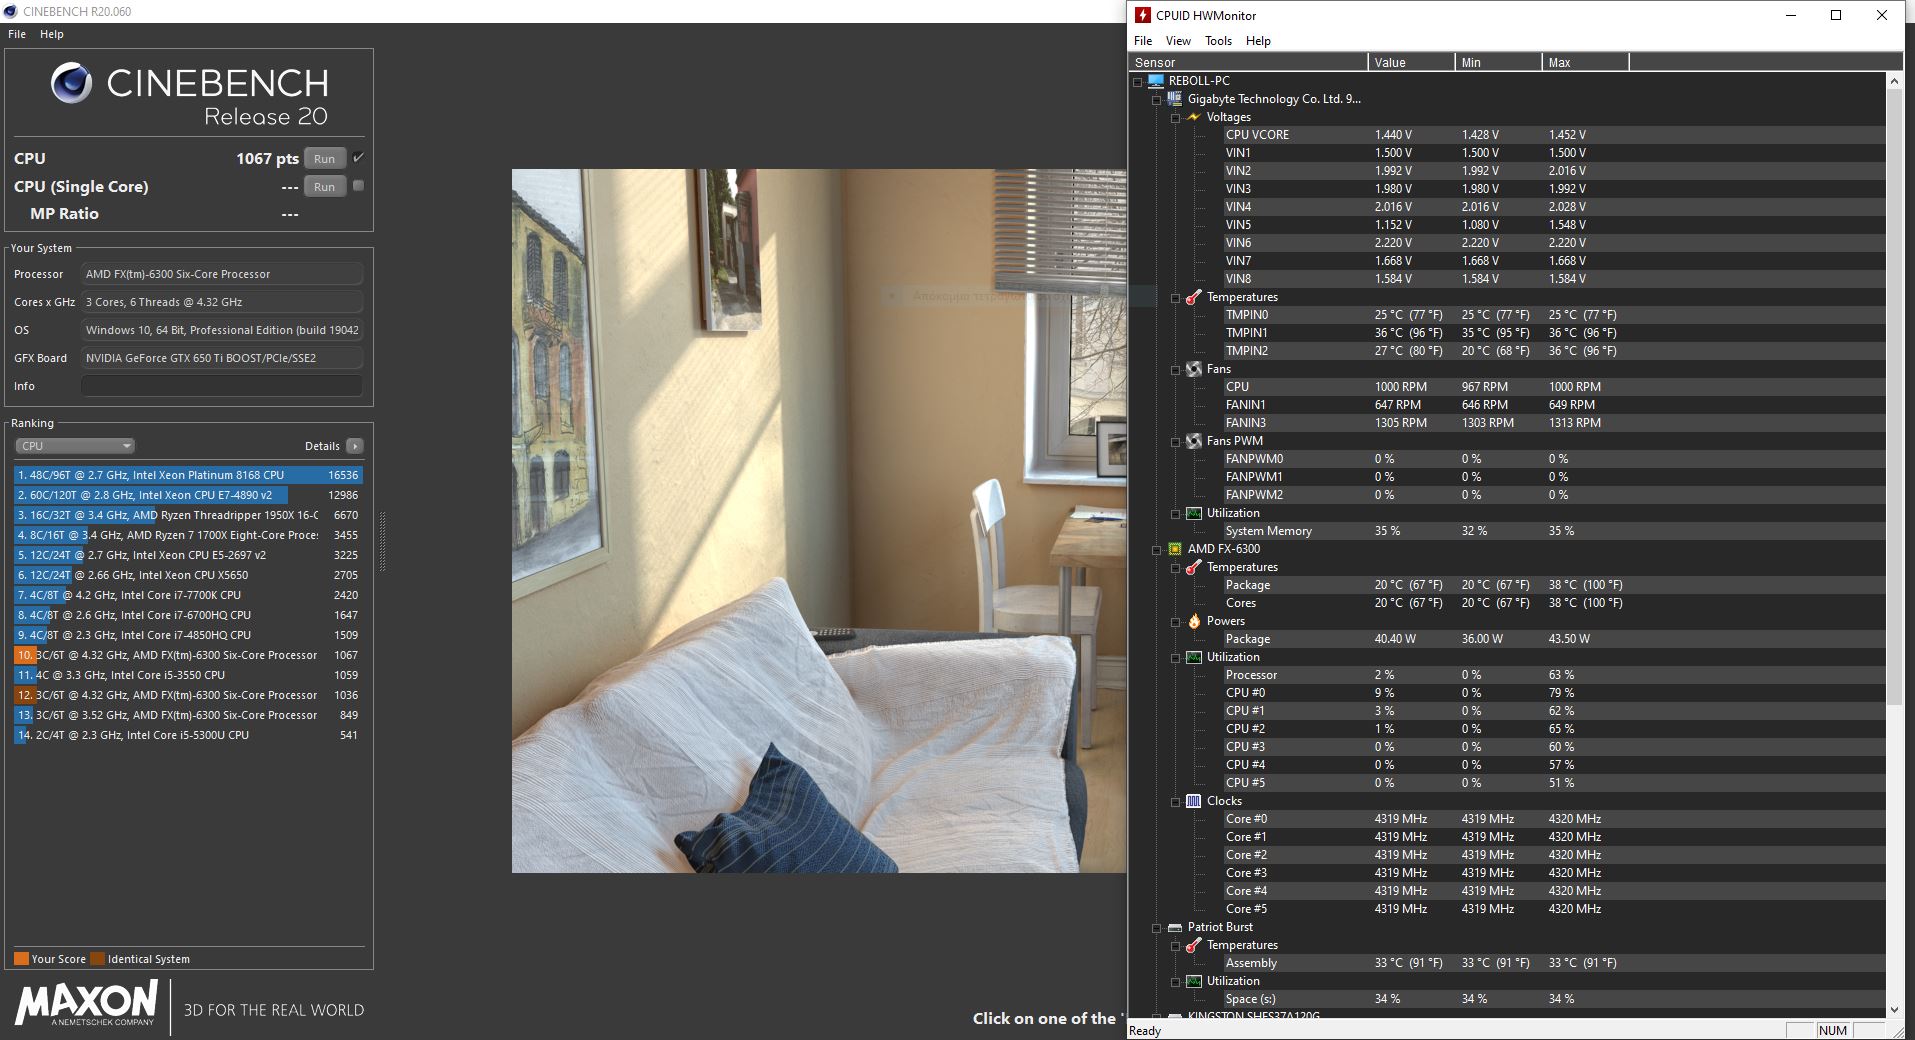Toggle the CPU test checkbox
The image size is (1915, 1040).
pos(358,158)
